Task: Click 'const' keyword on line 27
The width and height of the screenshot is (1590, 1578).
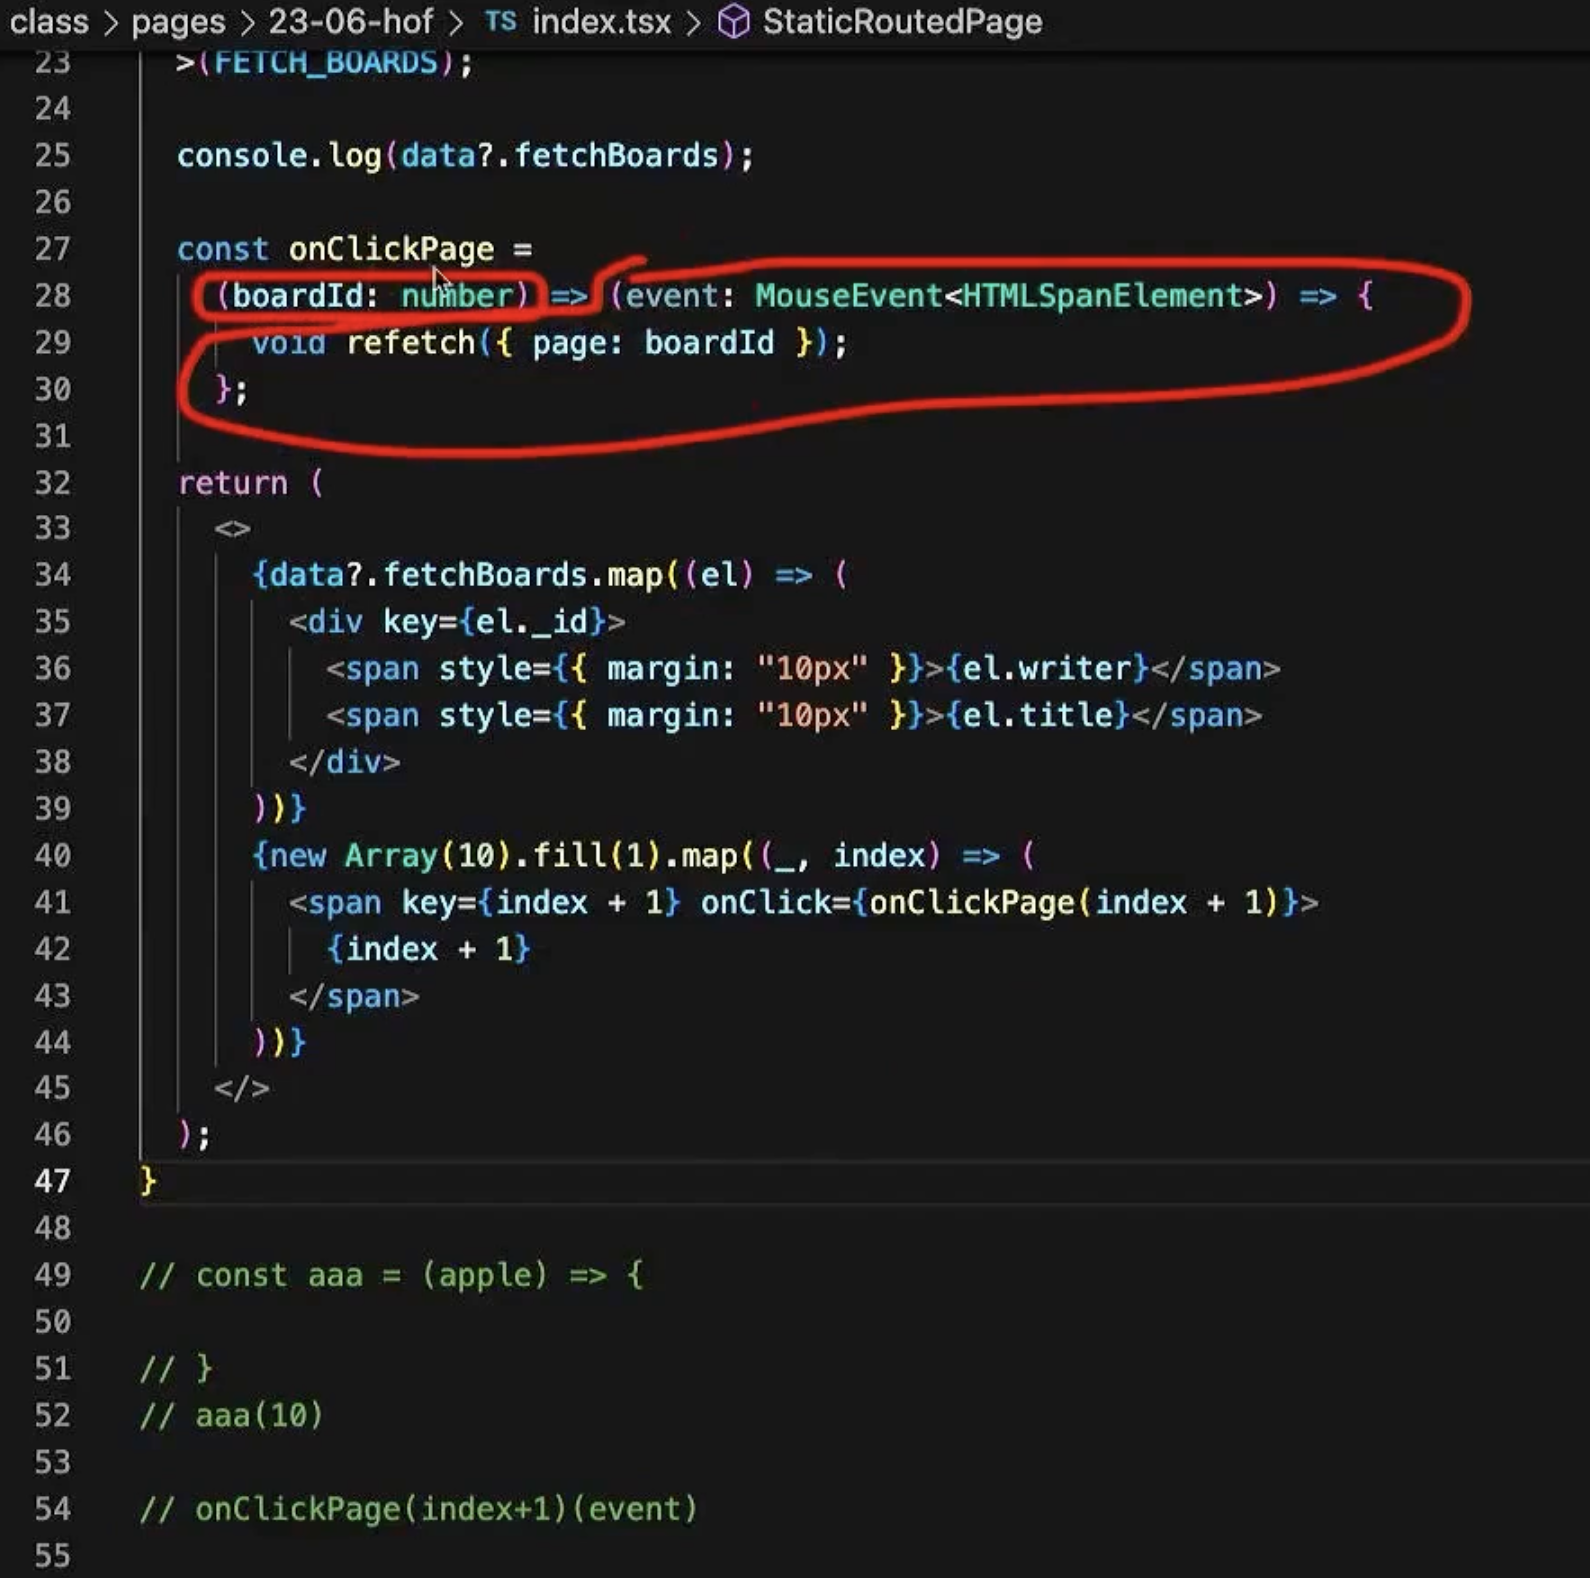Action: coord(223,249)
